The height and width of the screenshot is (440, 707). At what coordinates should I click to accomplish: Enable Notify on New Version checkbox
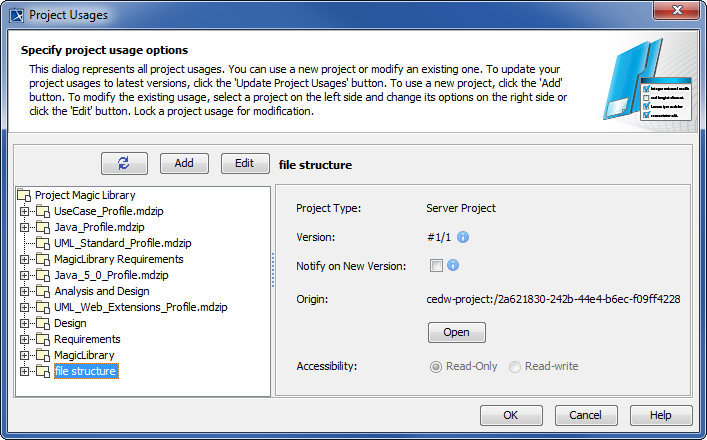point(436,265)
